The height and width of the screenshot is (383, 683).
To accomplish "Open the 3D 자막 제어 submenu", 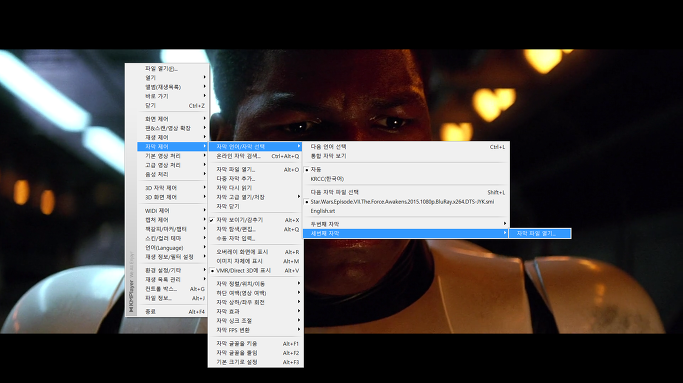I will click(172, 188).
